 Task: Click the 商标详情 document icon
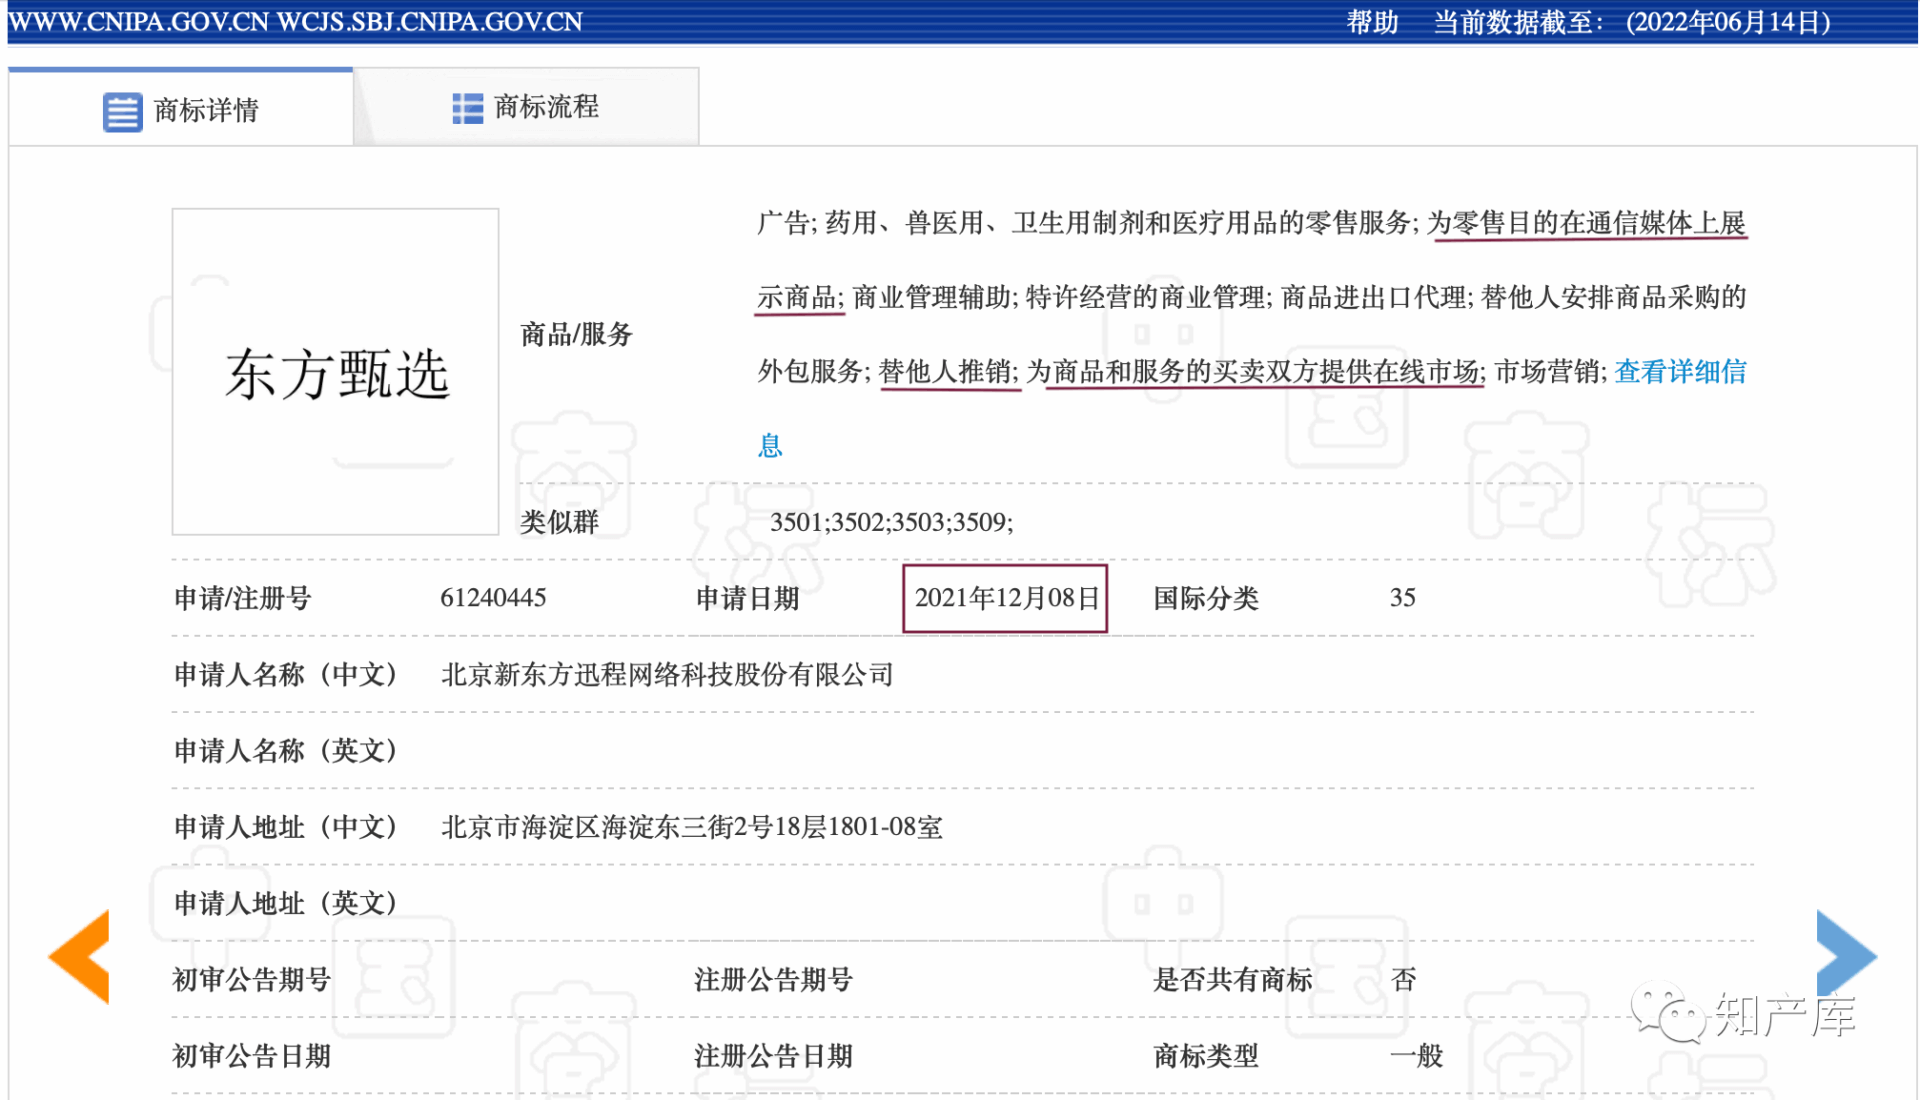(x=122, y=112)
